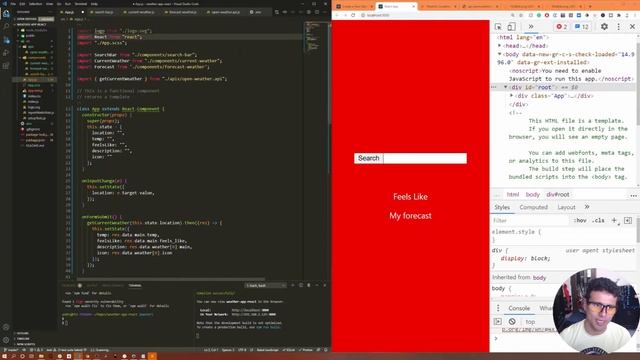Viewport: 640px width, 360px height.
Task: Kill terminal trash icon
Action: tap(309, 285)
